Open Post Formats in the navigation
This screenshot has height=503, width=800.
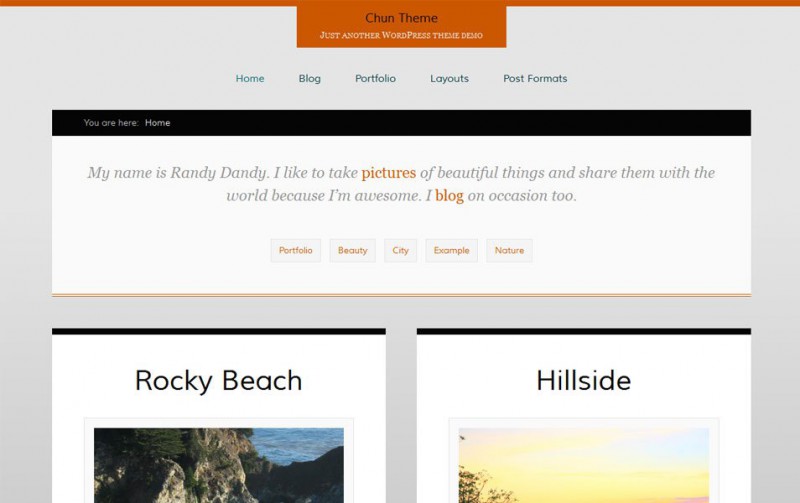pyautogui.click(x=535, y=79)
